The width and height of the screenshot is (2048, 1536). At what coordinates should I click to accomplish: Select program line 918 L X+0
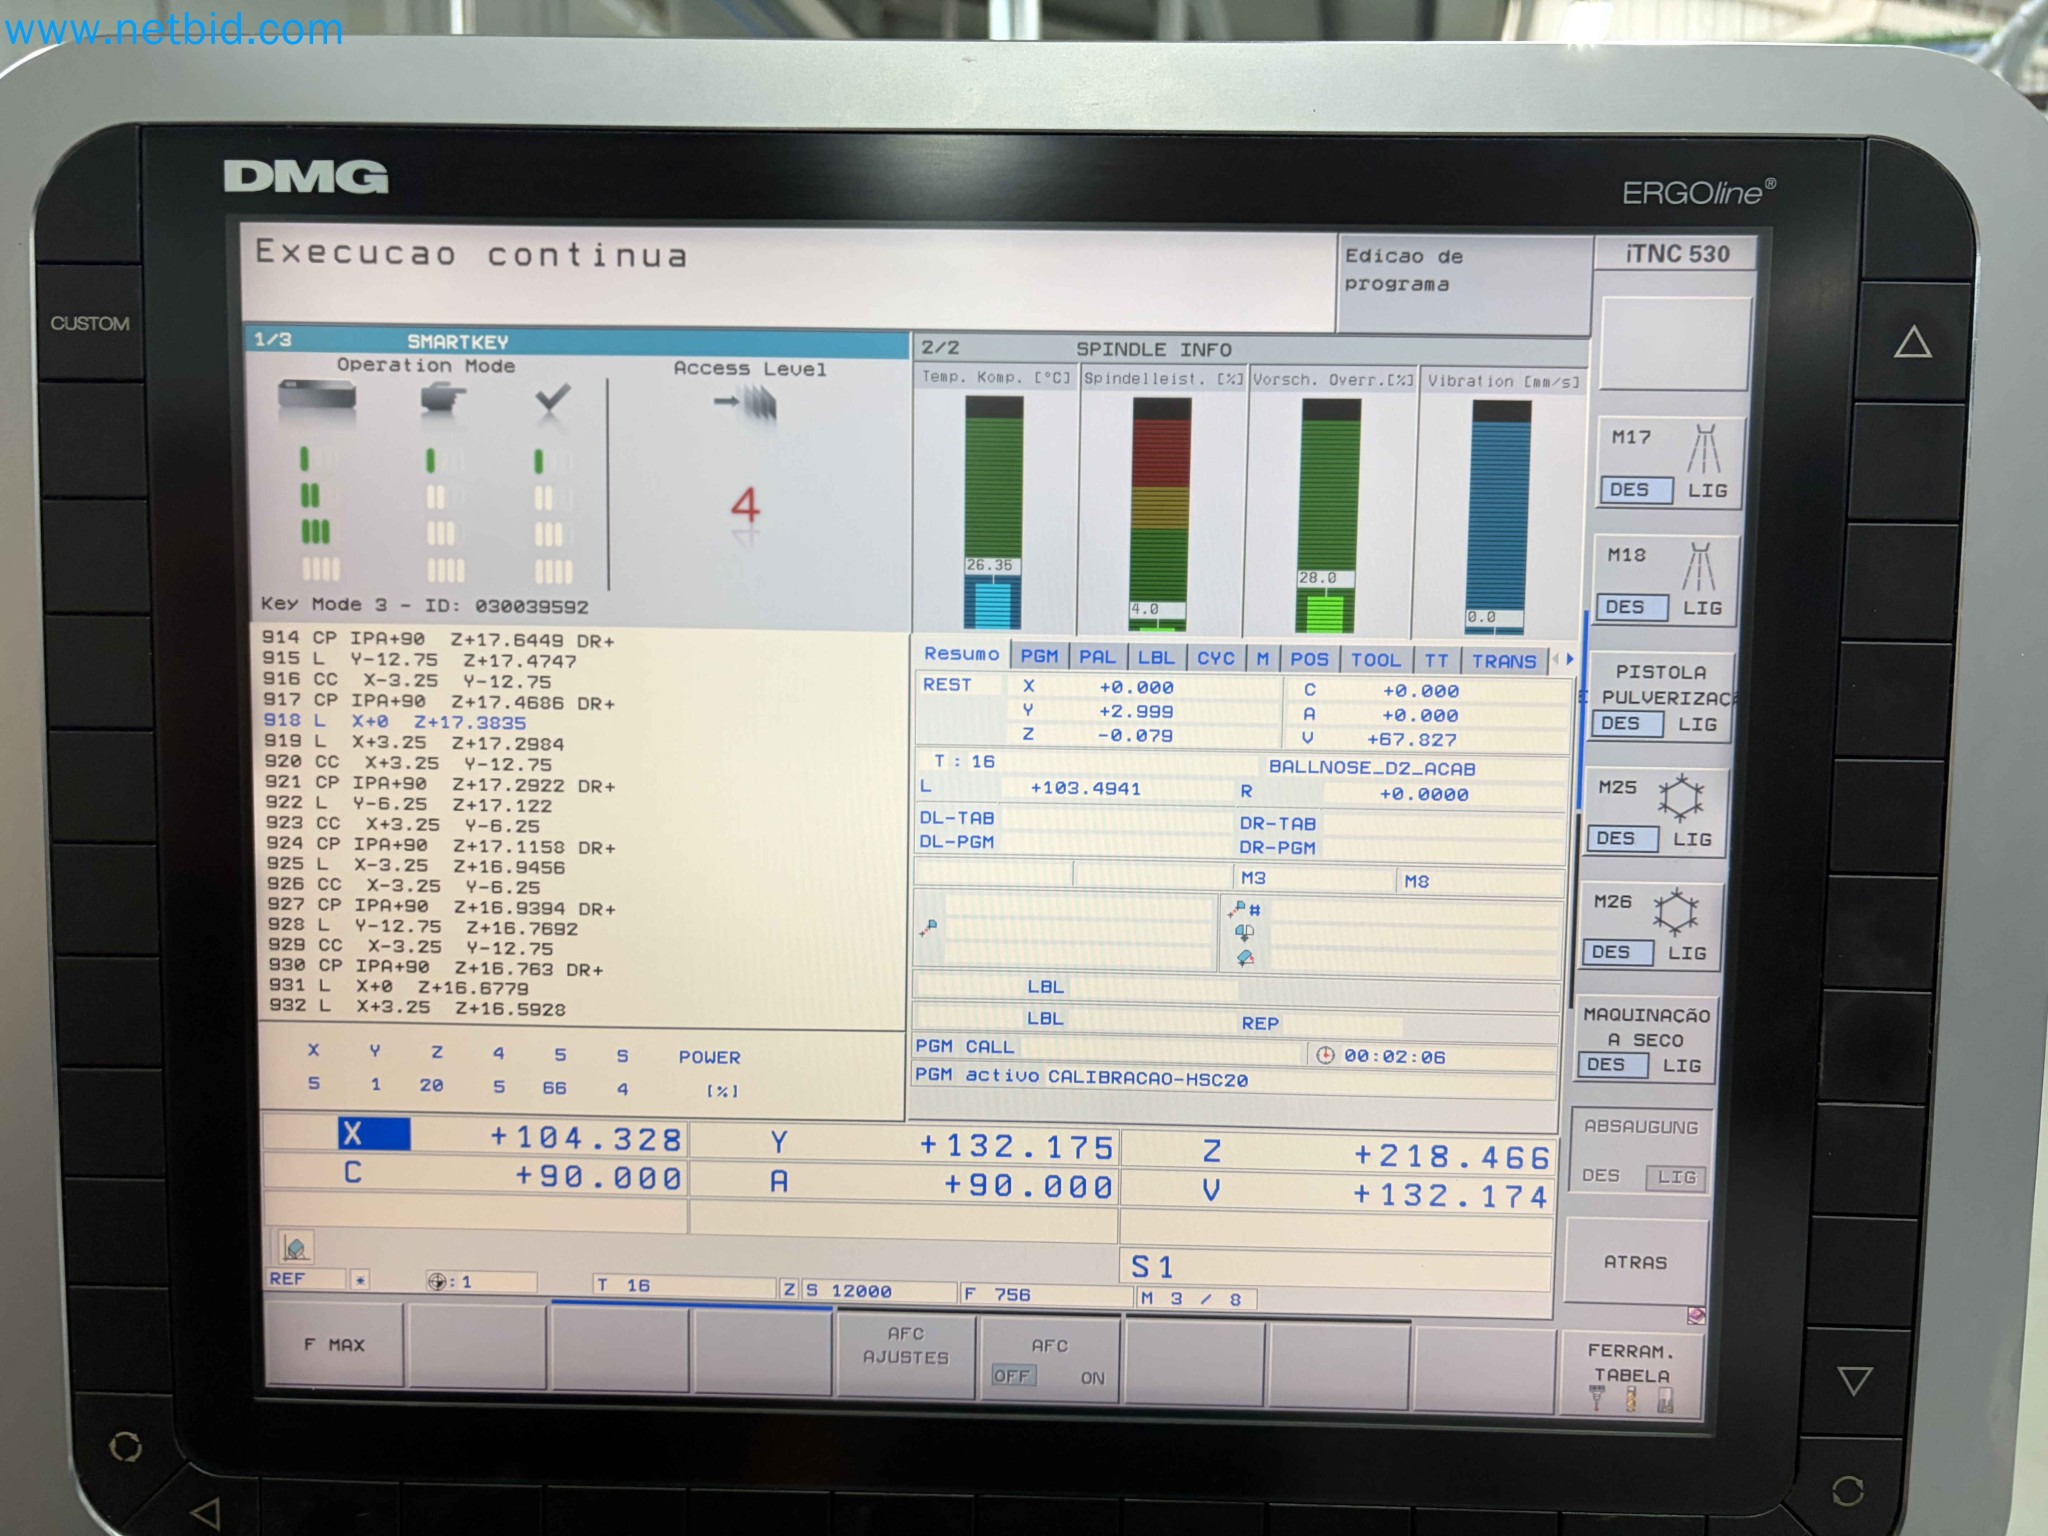[394, 721]
